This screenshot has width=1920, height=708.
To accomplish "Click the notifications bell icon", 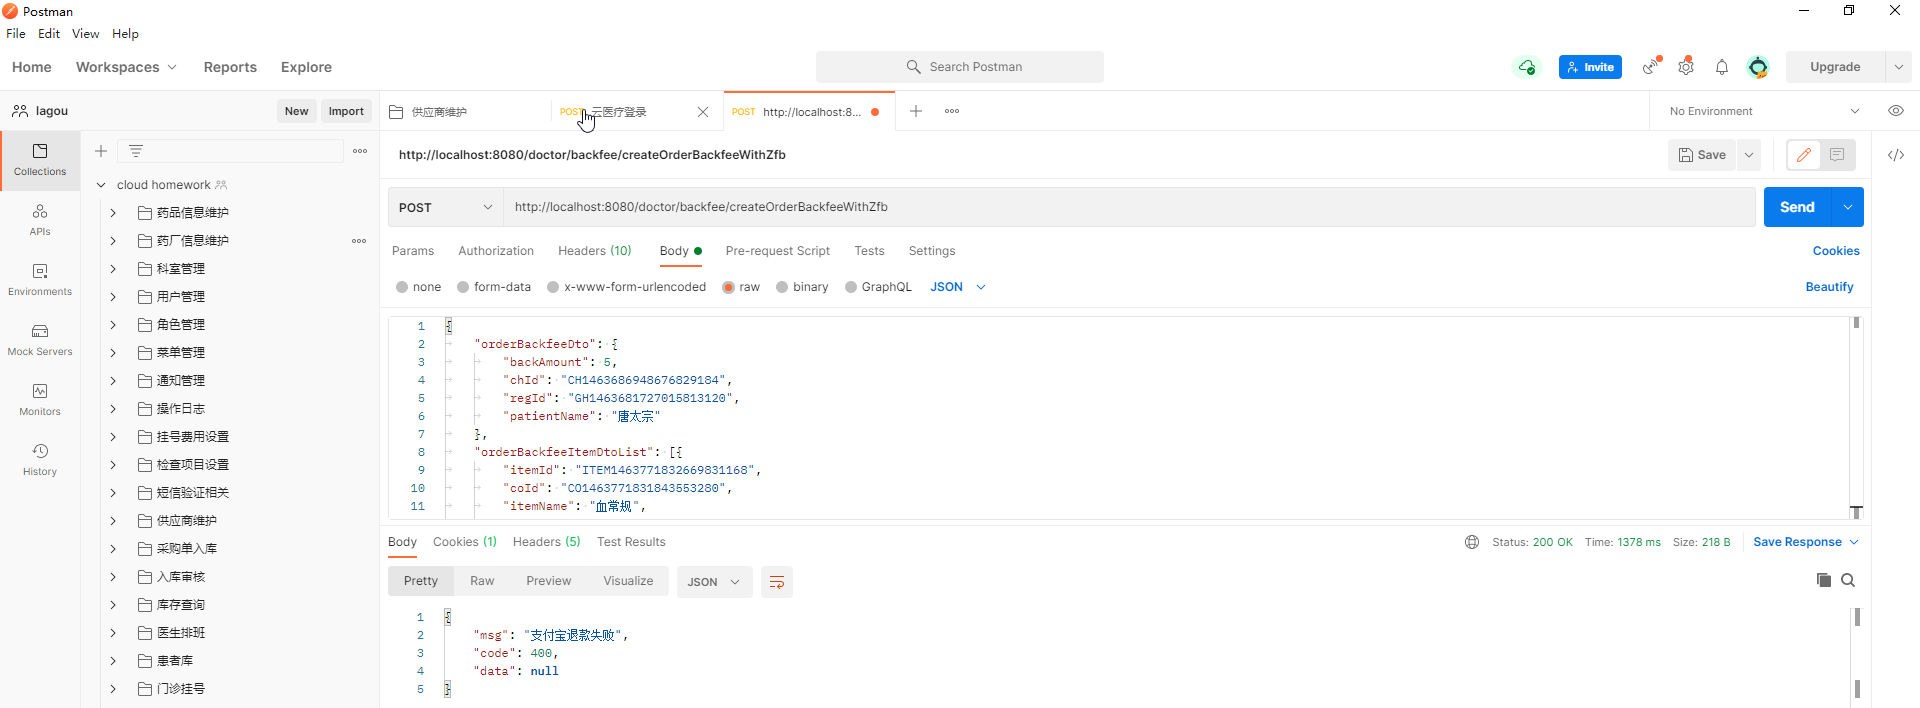I will tap(1721, 67).
